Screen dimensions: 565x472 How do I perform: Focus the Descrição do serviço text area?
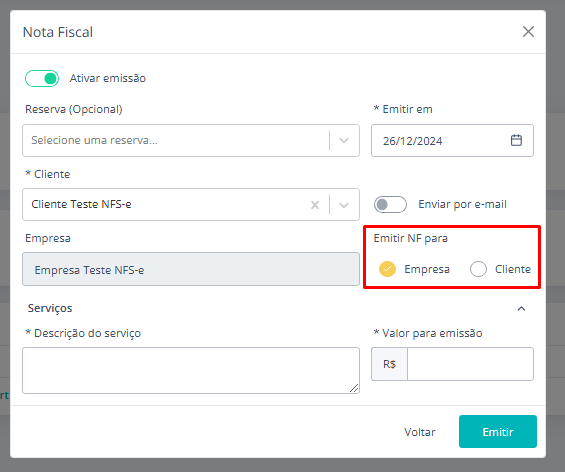(191, 370)
